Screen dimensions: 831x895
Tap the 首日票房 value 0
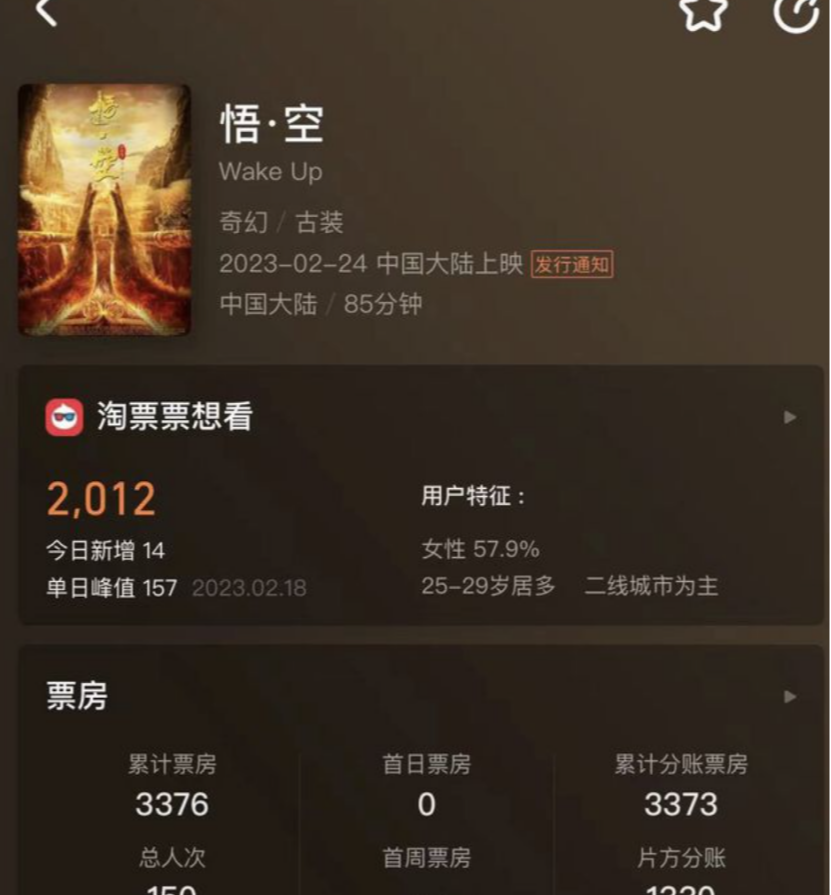point(426,804)
